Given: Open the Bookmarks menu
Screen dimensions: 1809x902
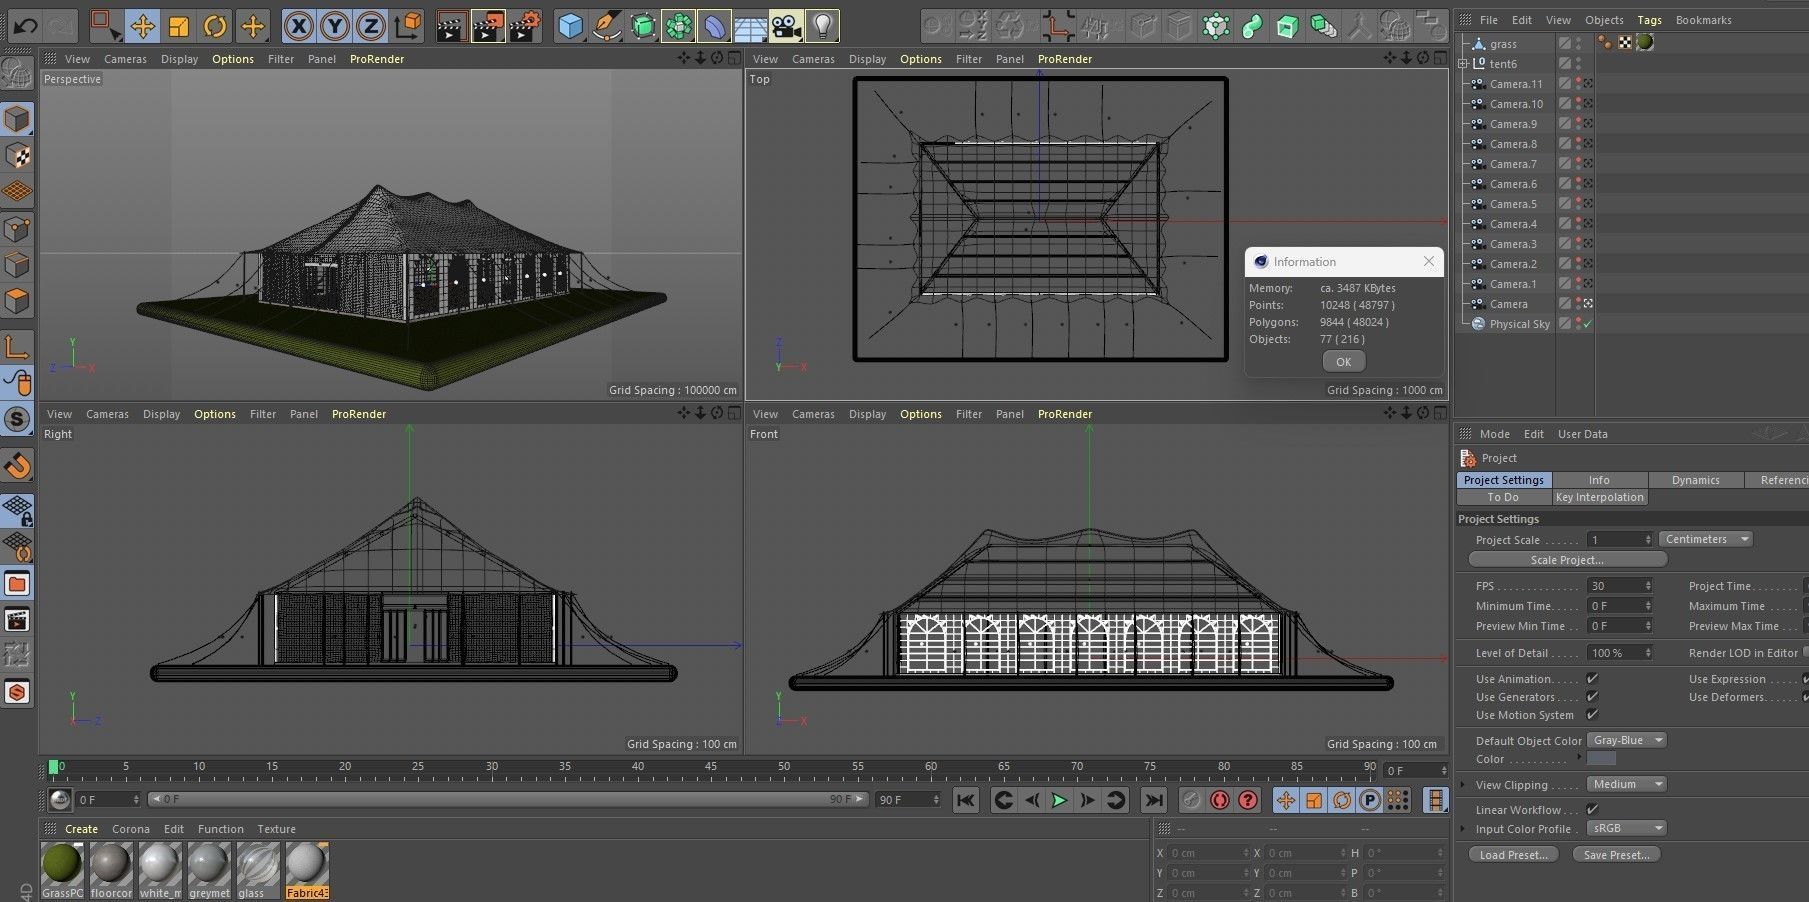Looking at the screenshot, I should click(1703, 20).
